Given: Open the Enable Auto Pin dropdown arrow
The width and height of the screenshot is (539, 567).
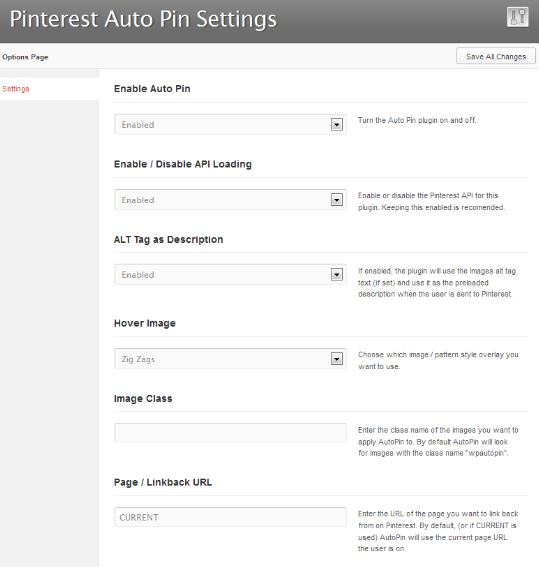Looking at the screenshot, I should tap(337, 125).
